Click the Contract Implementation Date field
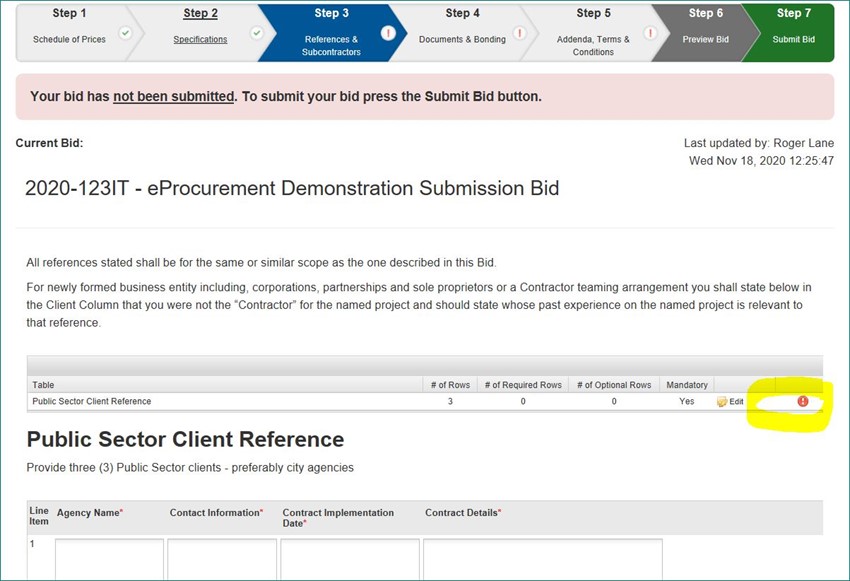The width and height of the screenshot is (850, 581). (x=350, y=559)
